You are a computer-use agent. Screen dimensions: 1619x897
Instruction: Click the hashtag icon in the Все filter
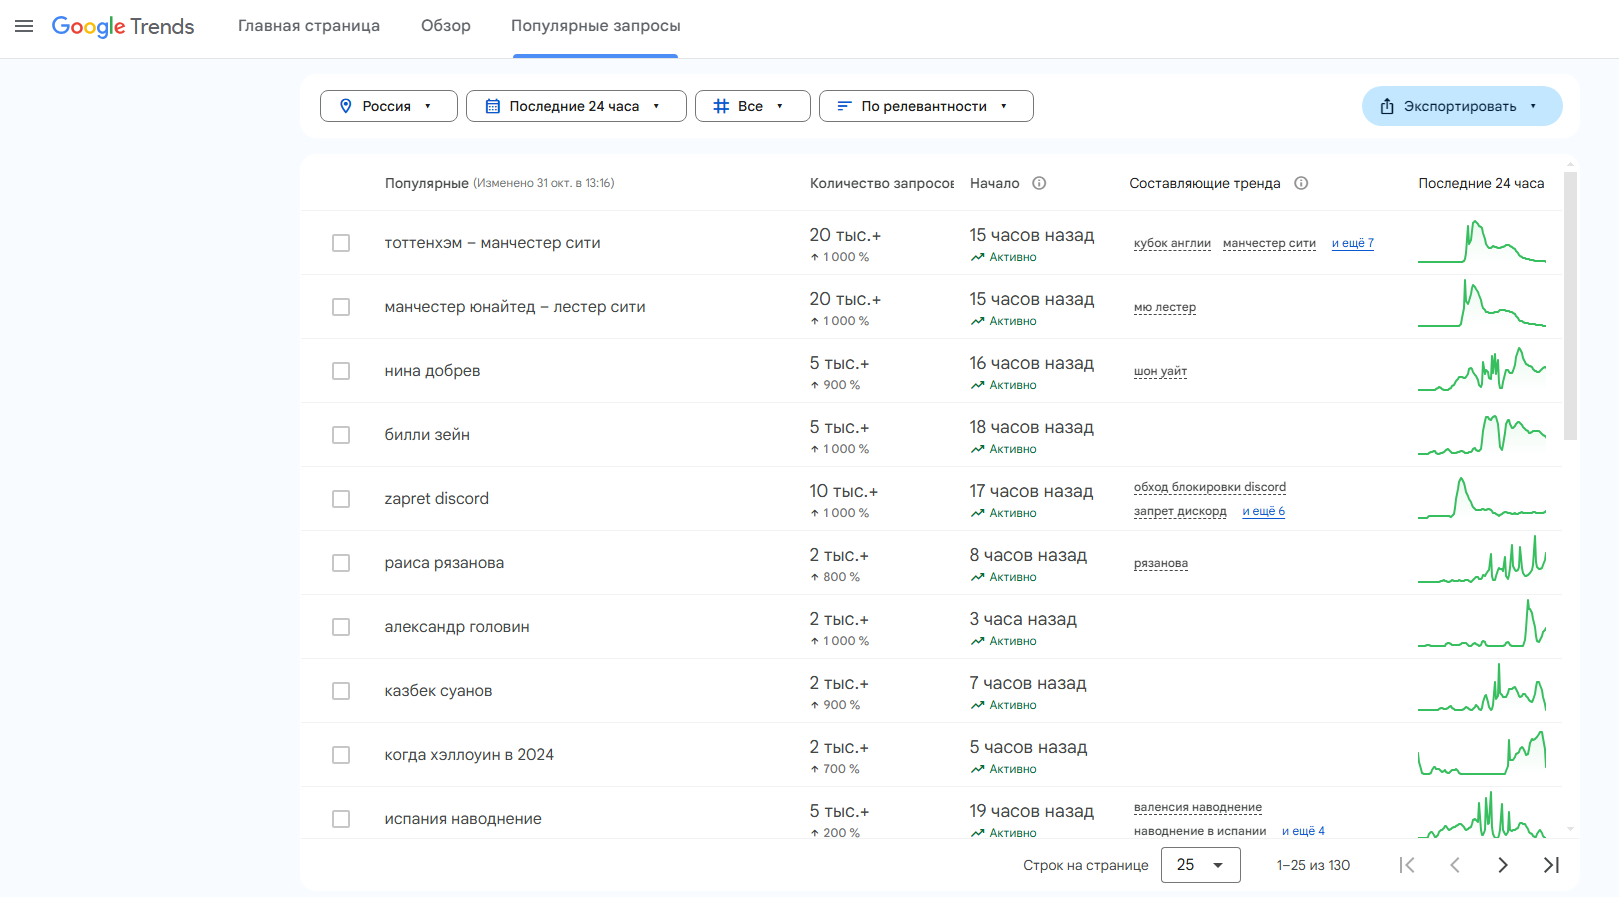click(721, 106)
